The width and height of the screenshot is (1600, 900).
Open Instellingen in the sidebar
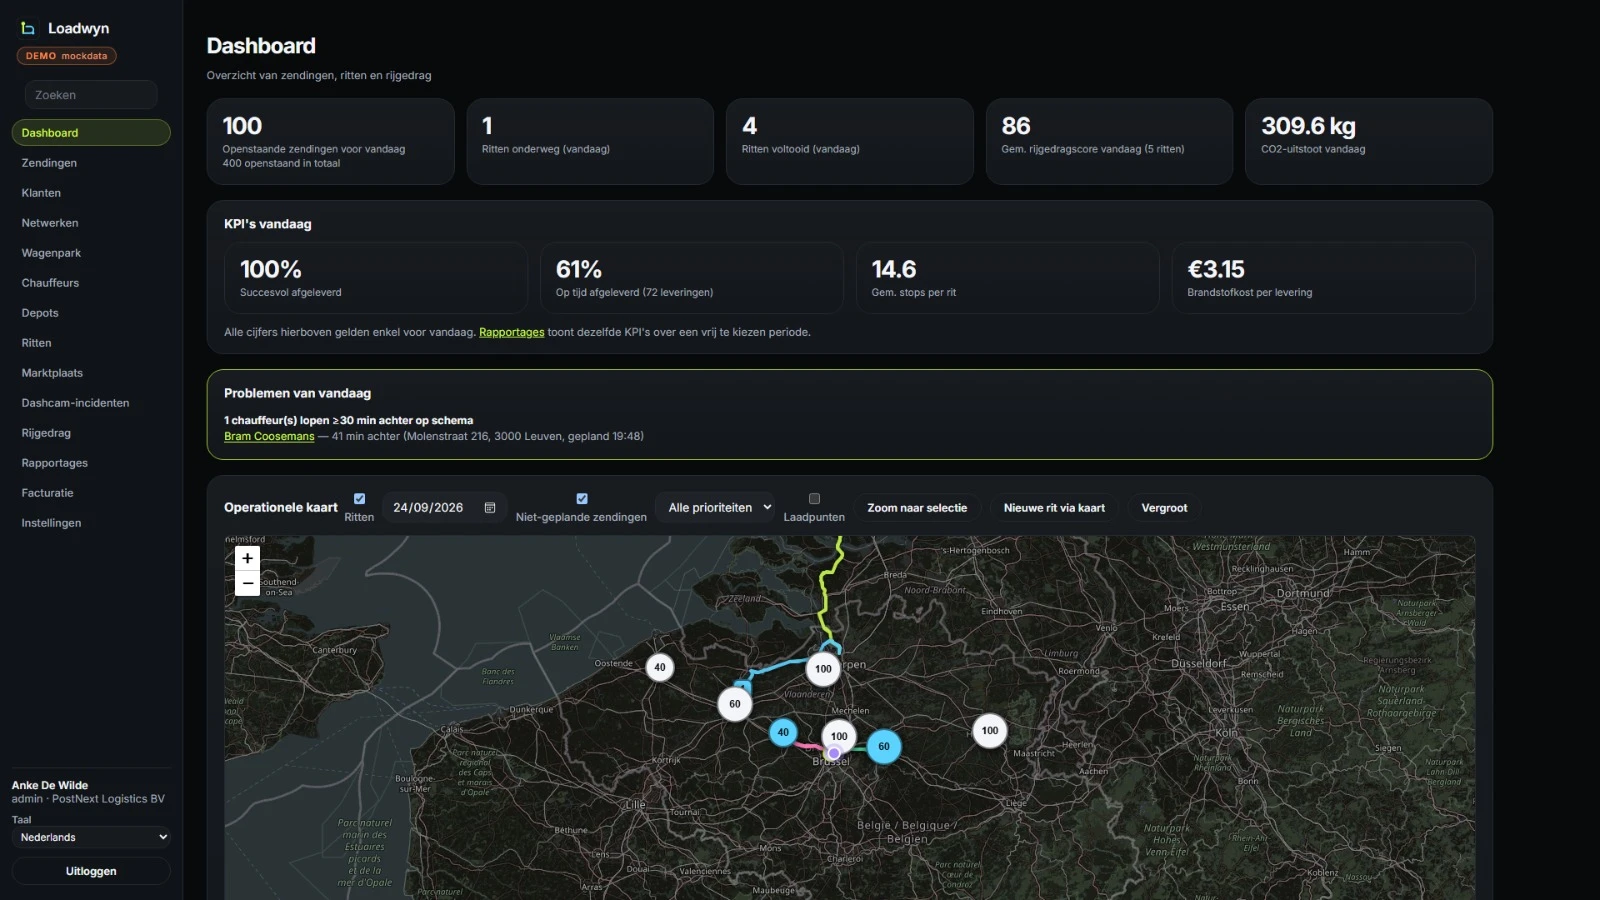coord(91,523)
